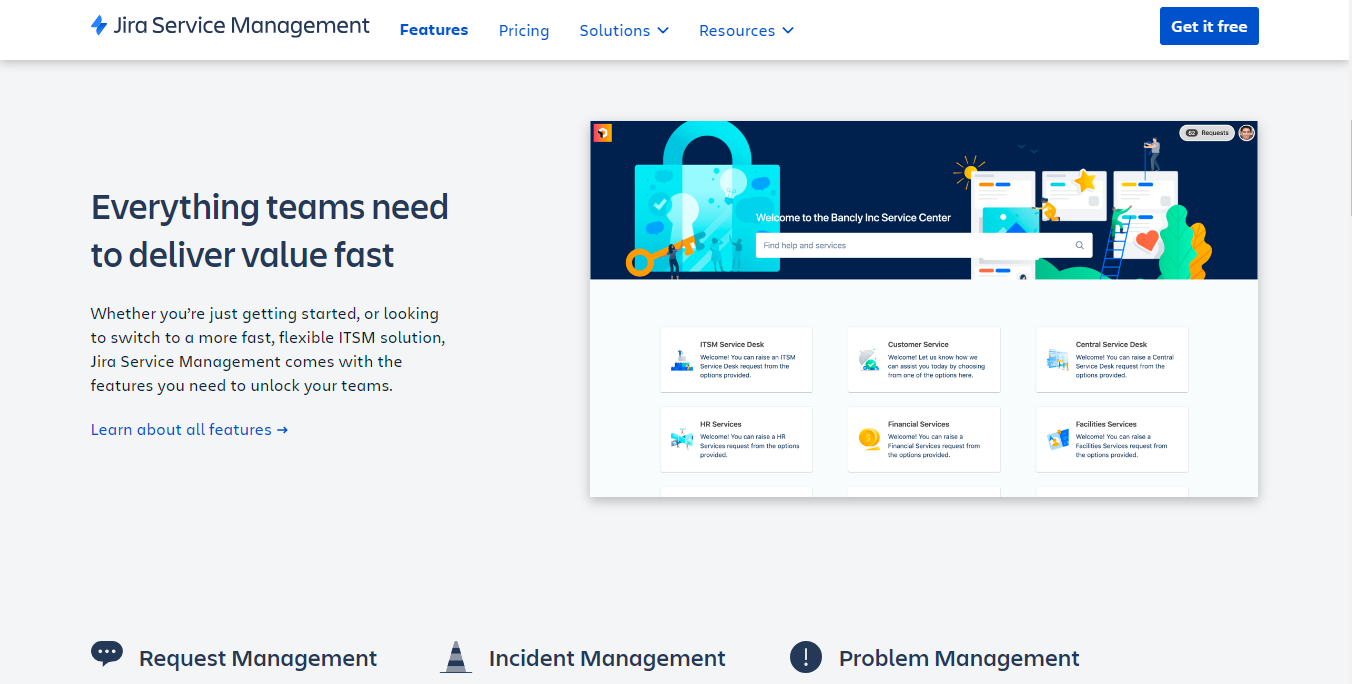Select the HR Services card title
Viewport: 1352px width, 684px height.
(721, 424)
